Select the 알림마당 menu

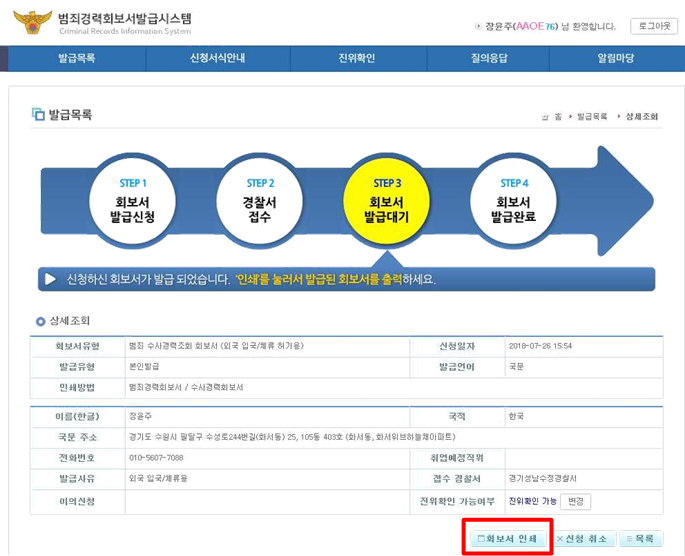click(x=616, y=59)
